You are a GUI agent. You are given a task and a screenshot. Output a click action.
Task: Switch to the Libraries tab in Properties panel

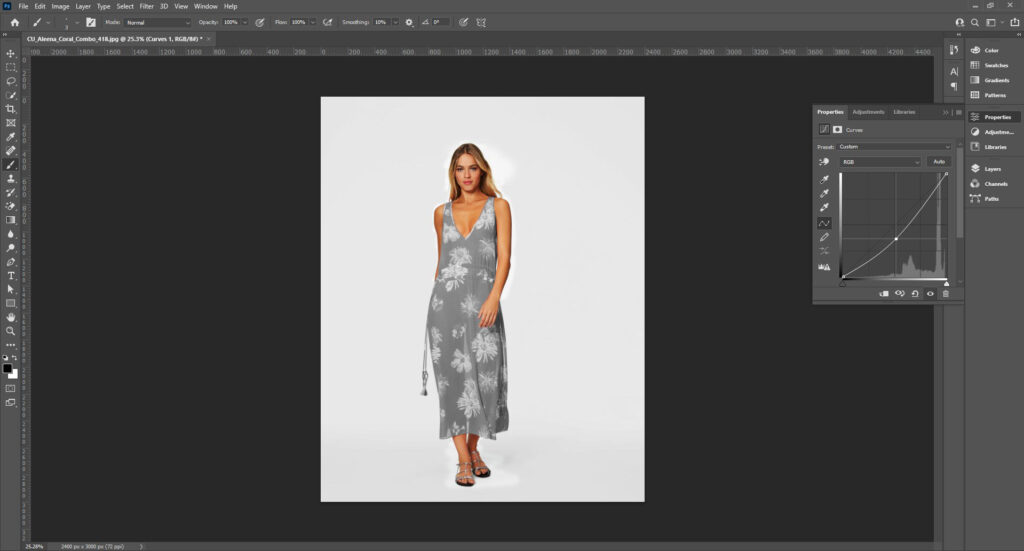pyautogui.click(x=904, y=112)
